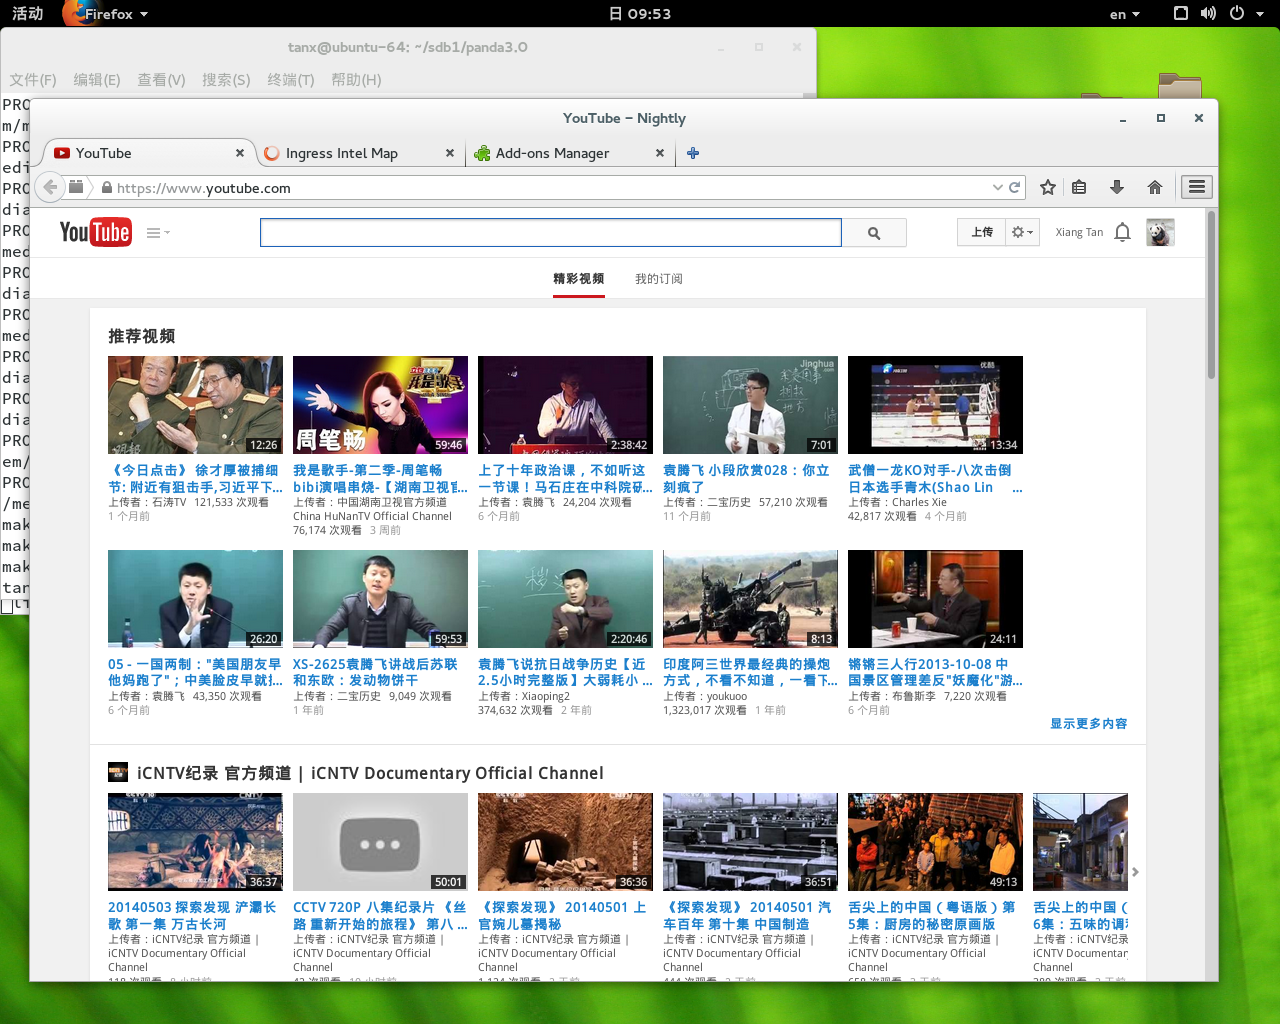This screenshot has width=1280, height=1024.
Task: Open the 周笔畅 video thumbnail
Action: pyautogui.click(x=380, y=405)
